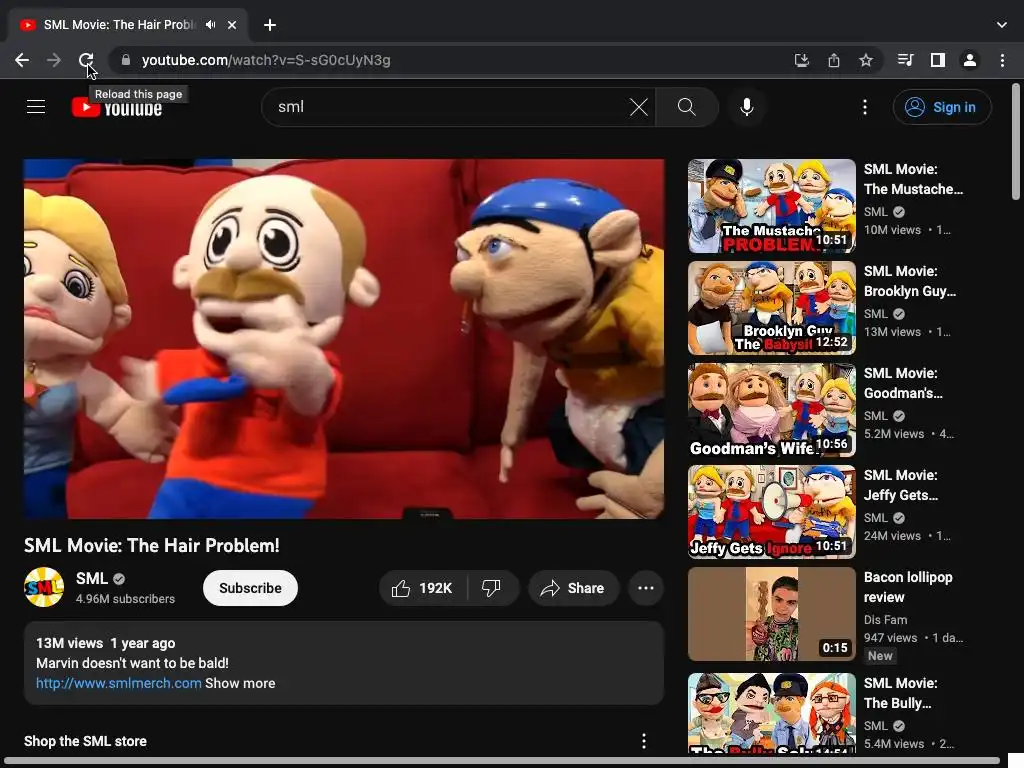
Task: Open more actions ellipsis under video
Action: [645, 588]
